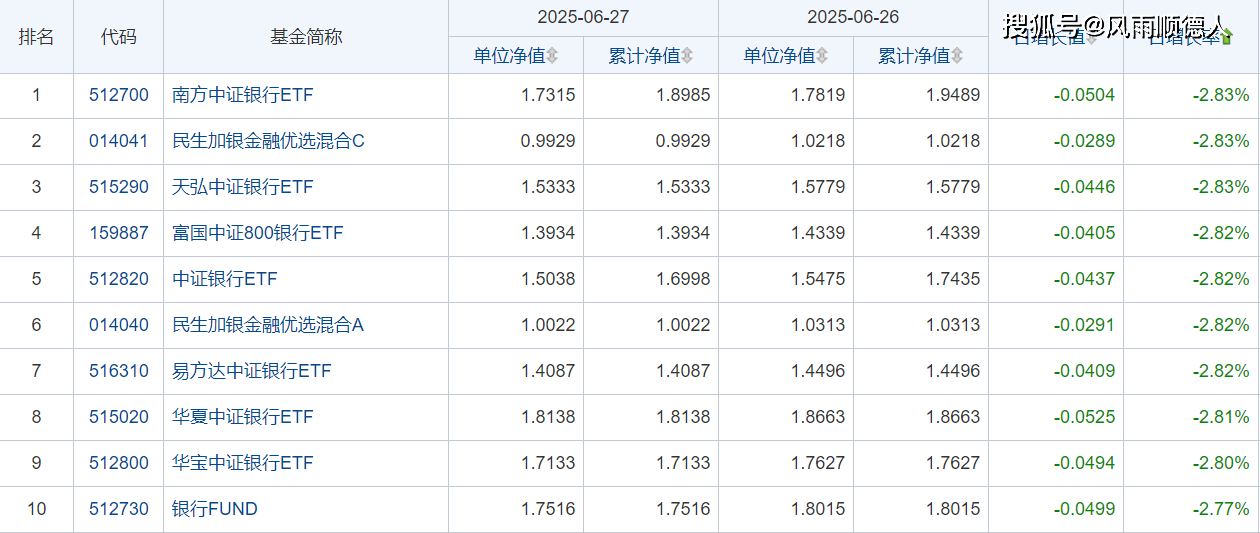The width and height of the screenshot is (1260, 533).
Task: Select value 1.6998 for 中证银行ETF
Action: tap(683, 280)
